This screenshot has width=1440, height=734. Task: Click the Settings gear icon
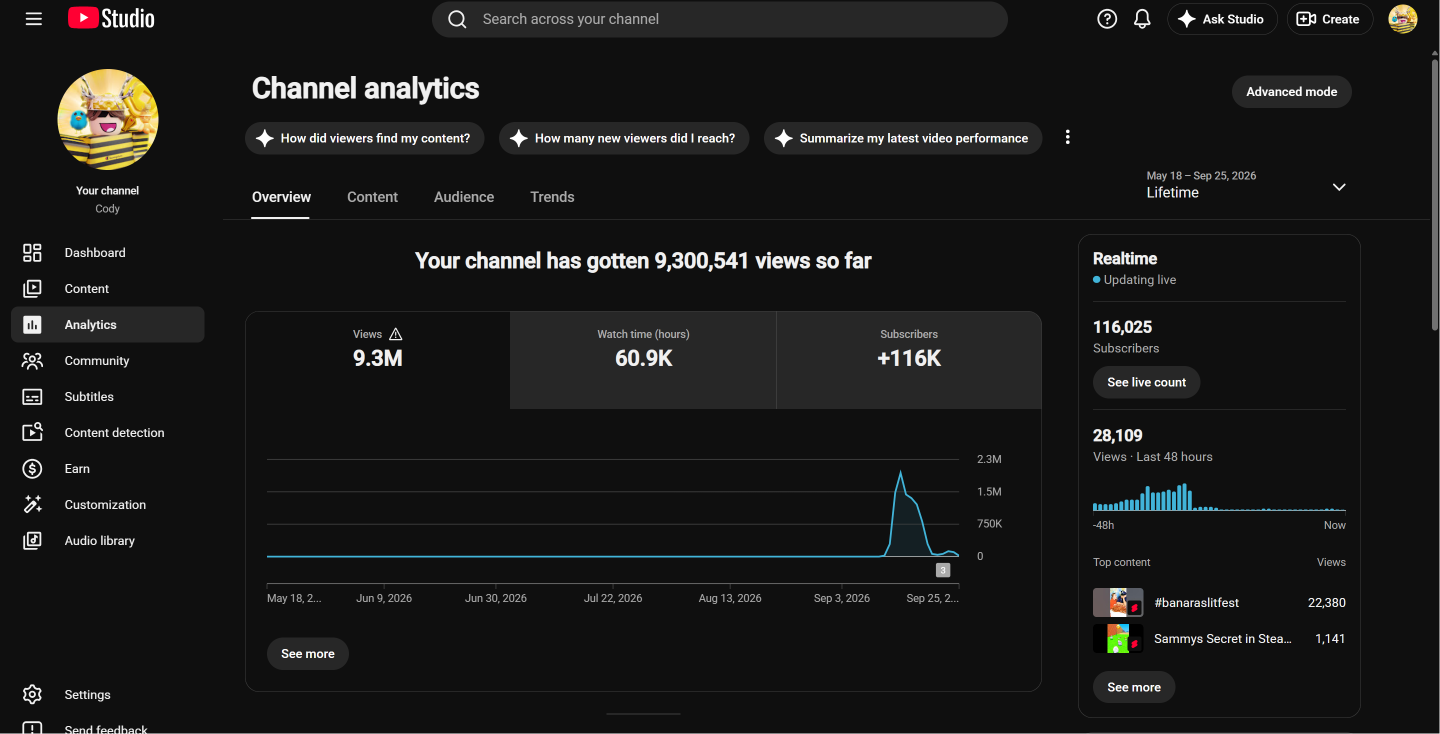[x=32, y=695]
